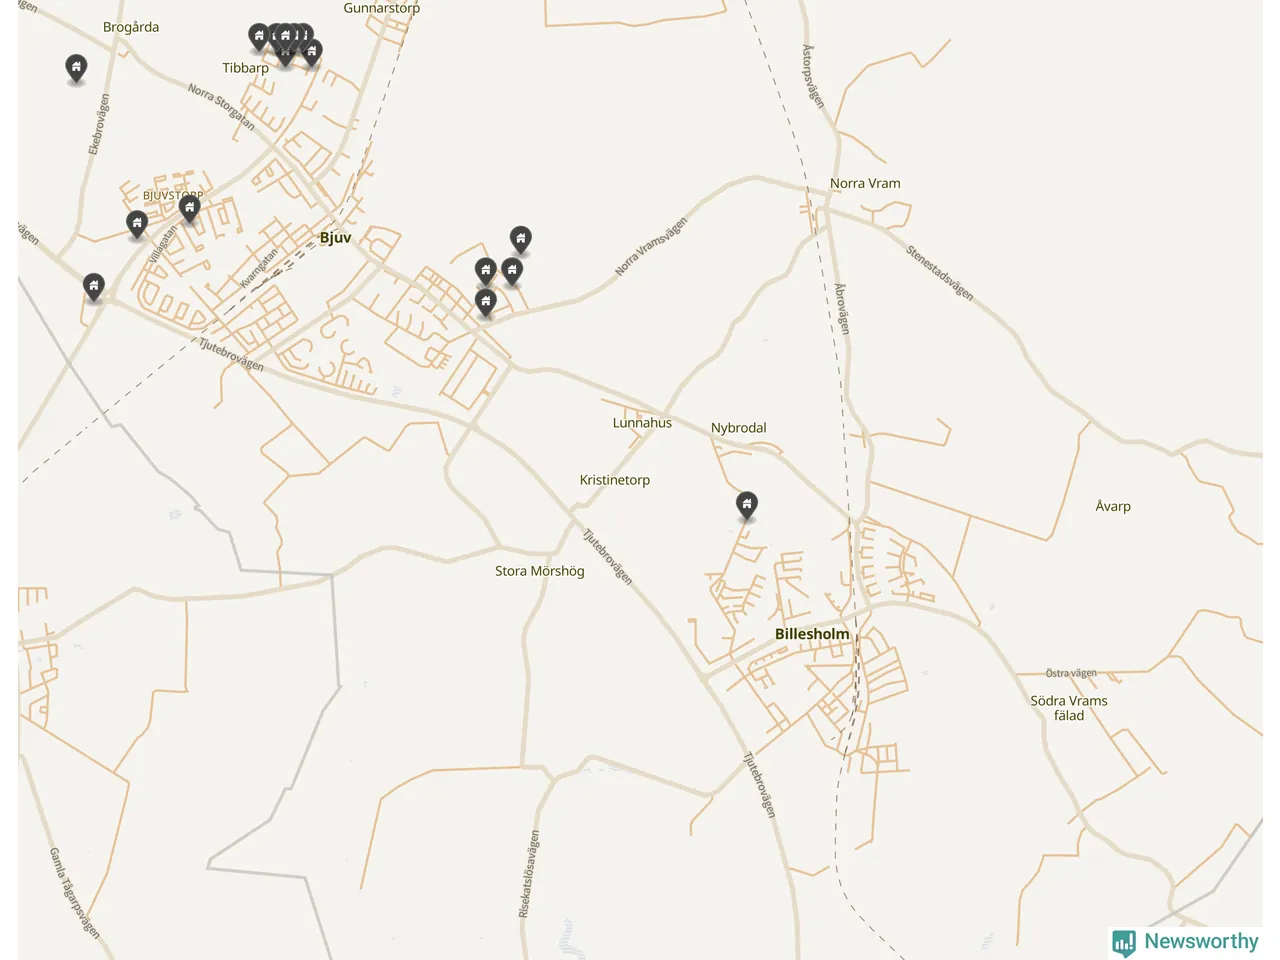Viewport: 1280px width, 960px height.
Task: Select the southwestern house marker near Bjuv
Action: pos(94,288)
